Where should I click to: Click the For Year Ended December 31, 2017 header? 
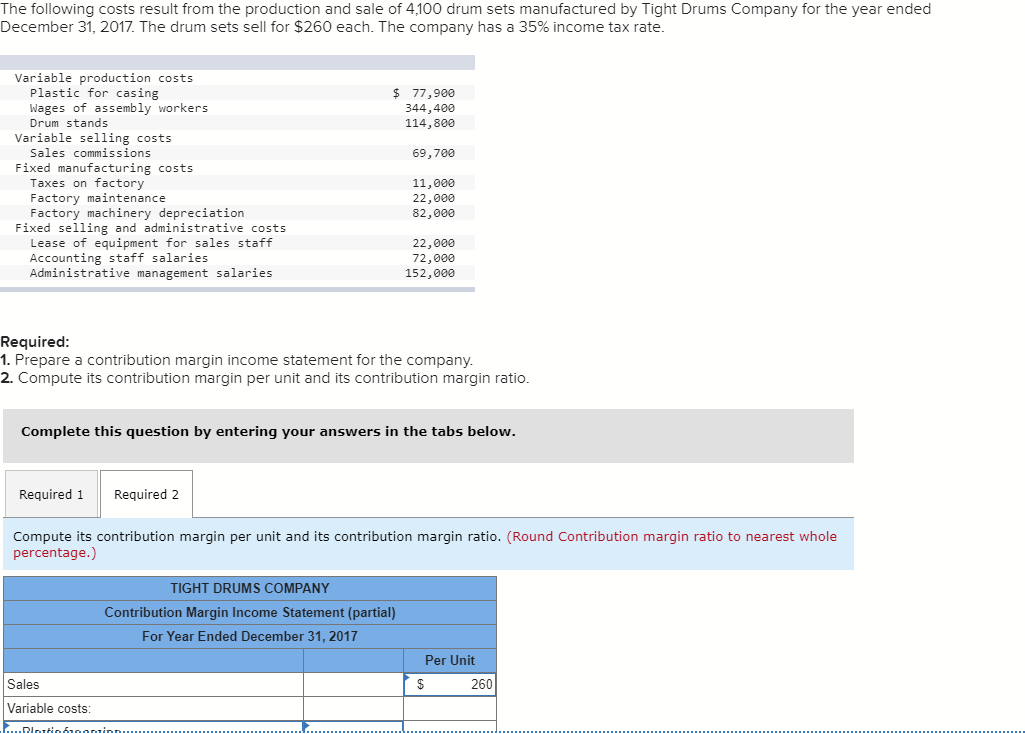[250, 636]
